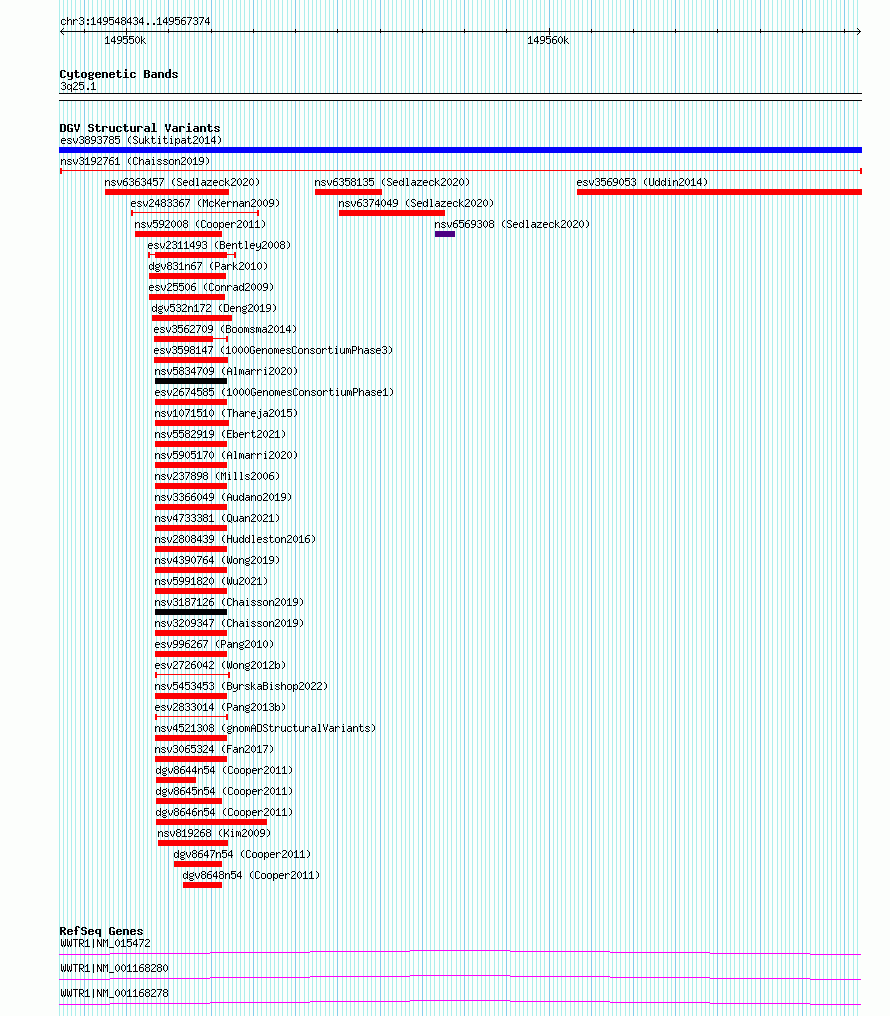Open nsv5582919 (Ebert2021) variant

click(220, 434)
